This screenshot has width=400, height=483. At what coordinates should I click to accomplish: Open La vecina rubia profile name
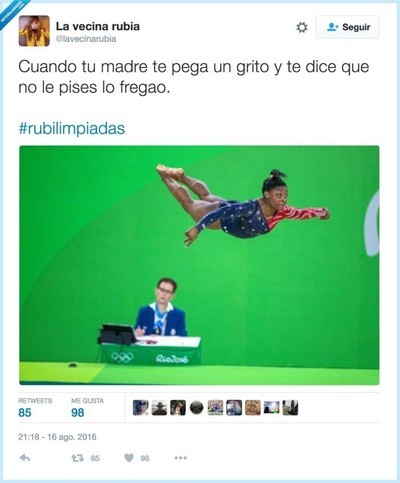click(97, 26)
